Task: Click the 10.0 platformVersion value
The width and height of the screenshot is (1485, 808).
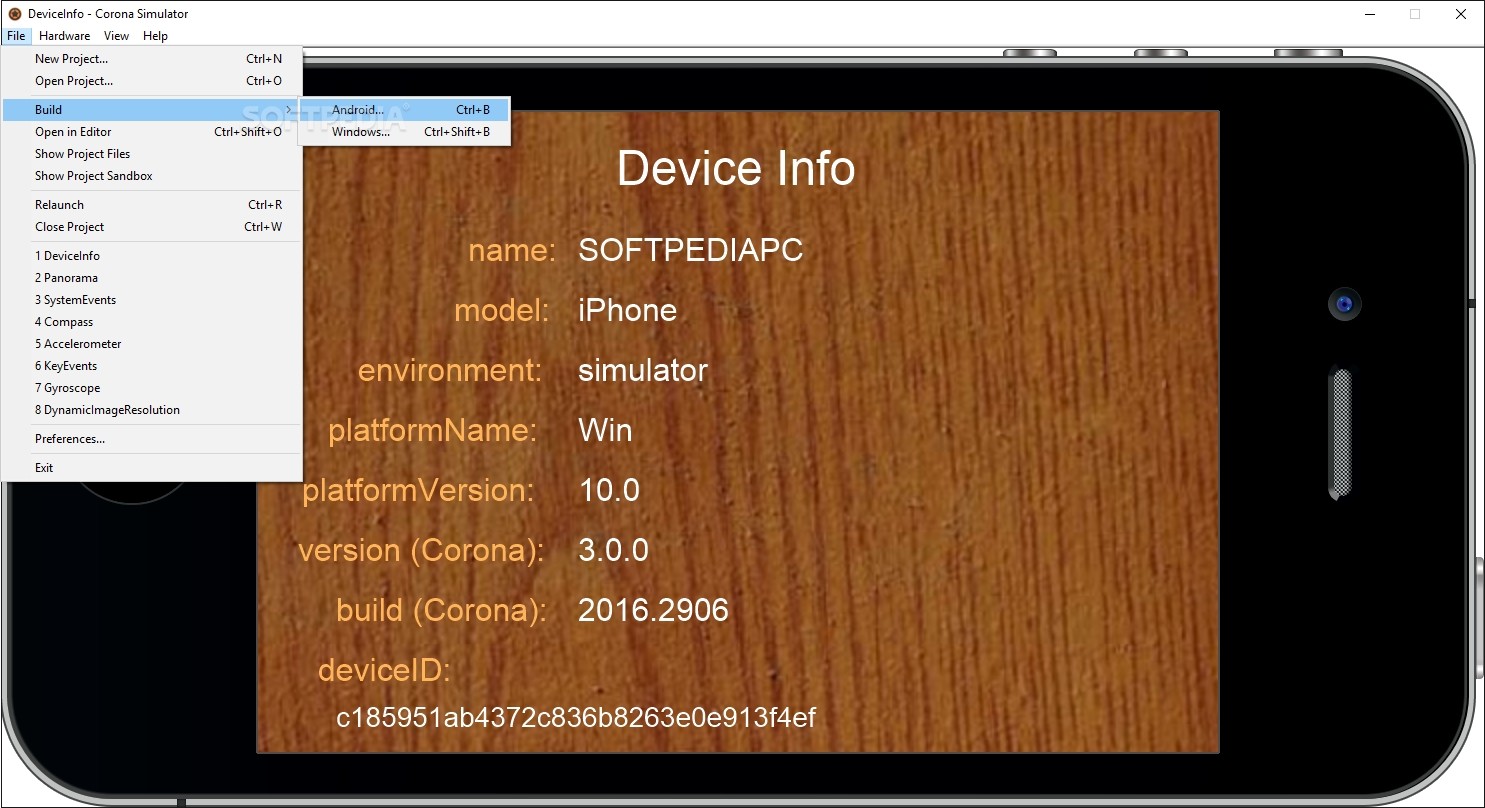Action: 609,490
